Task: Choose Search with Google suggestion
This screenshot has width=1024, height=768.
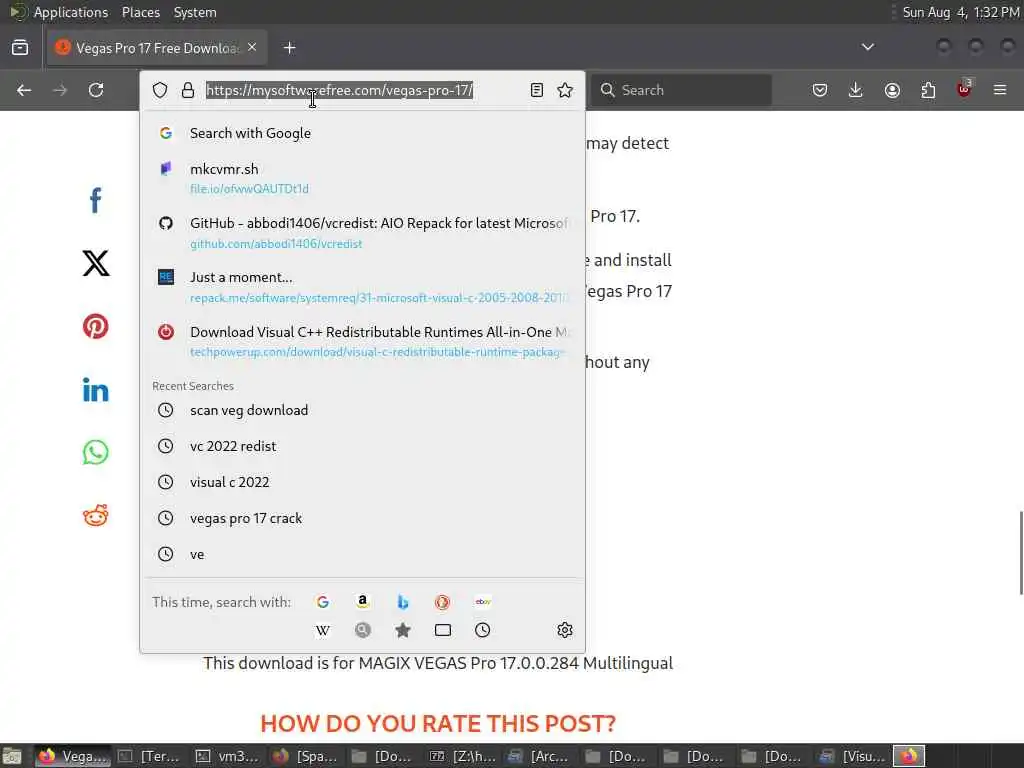Action: (x=362, y=133)
